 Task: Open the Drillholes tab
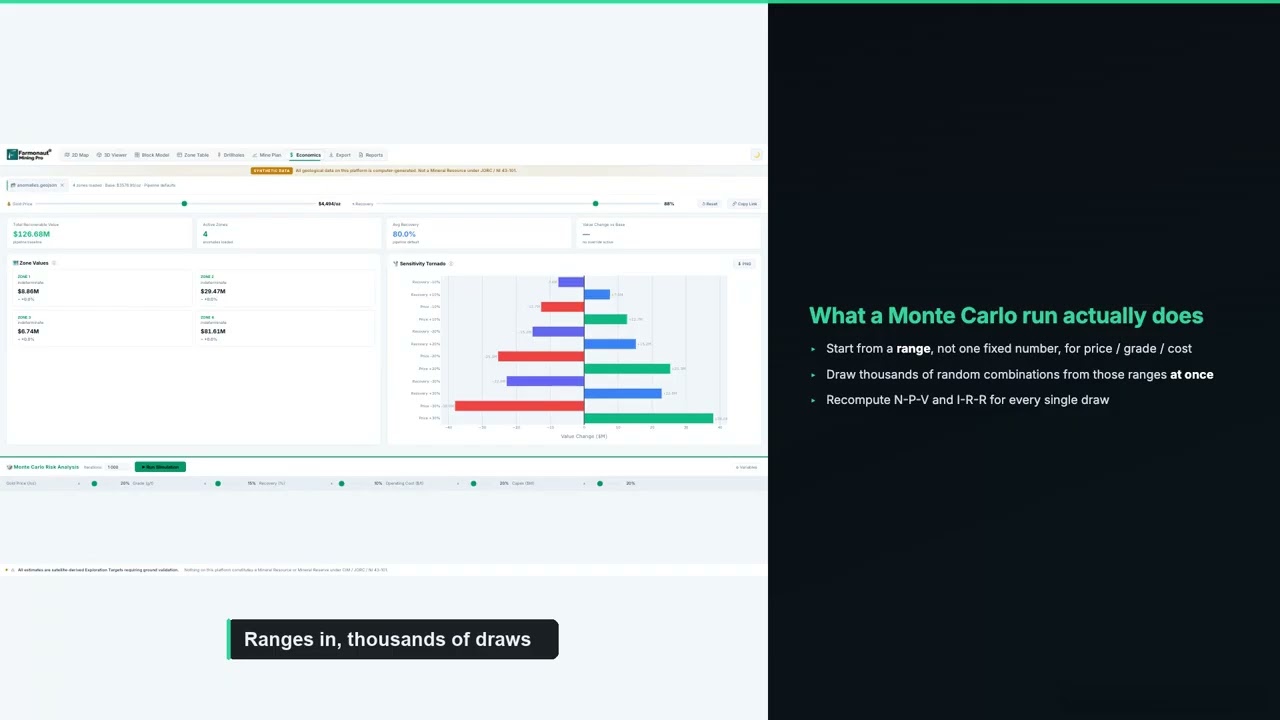point(231,155)
